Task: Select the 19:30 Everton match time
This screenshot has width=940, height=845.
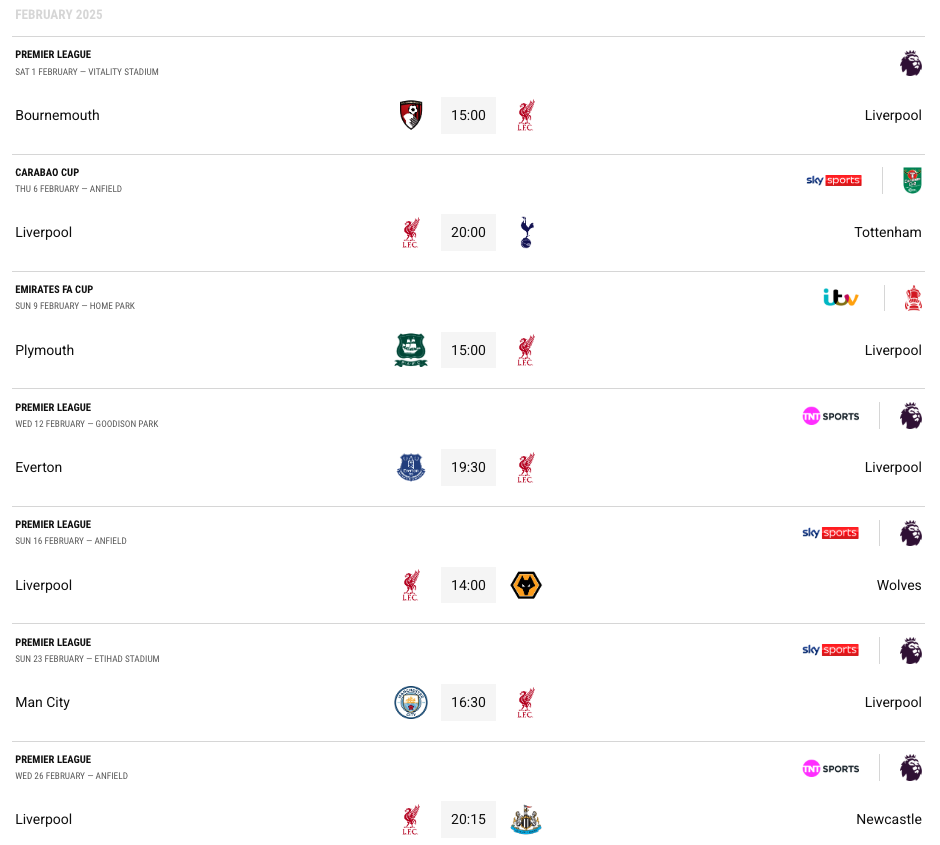Action: [468, 467]
